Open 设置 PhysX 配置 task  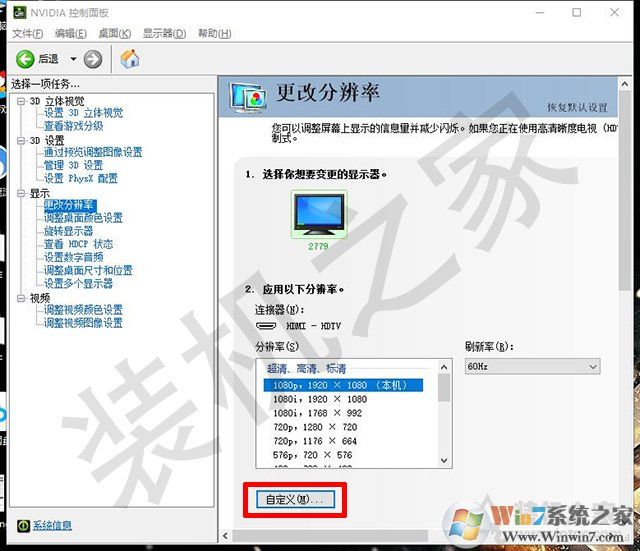click(x=81, y=178)
